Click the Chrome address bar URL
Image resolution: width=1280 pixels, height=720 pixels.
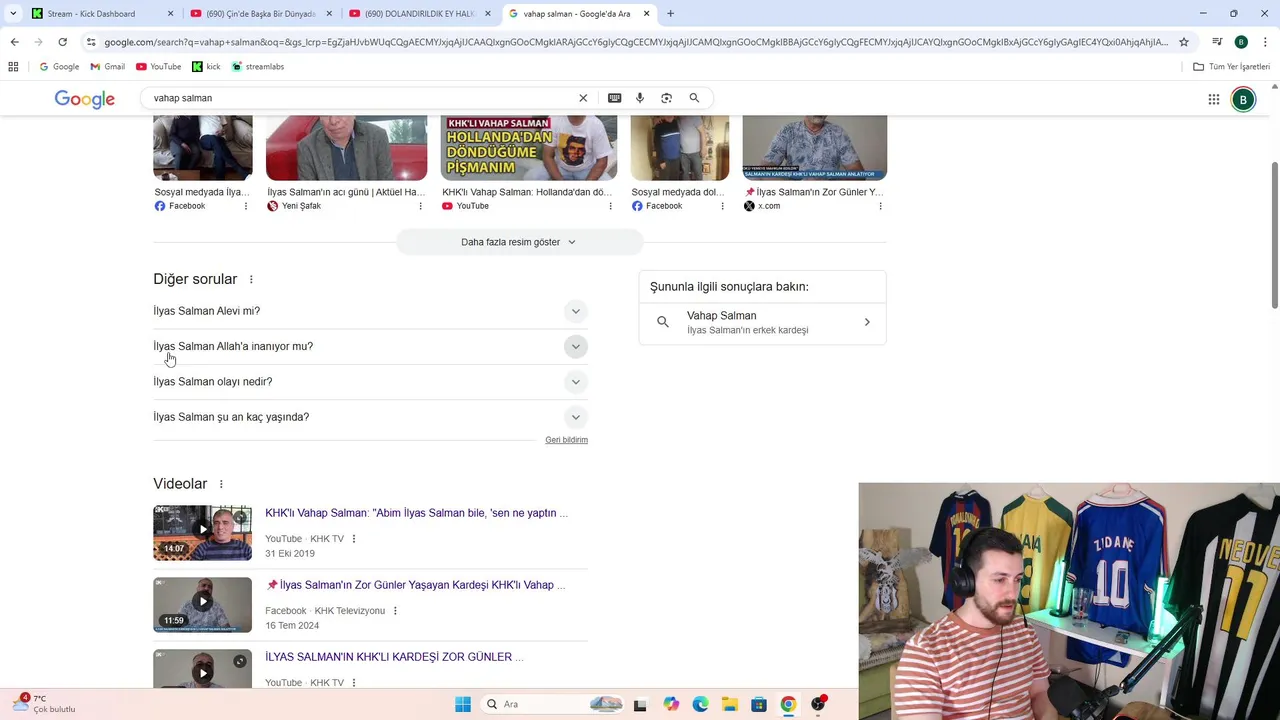636,42
